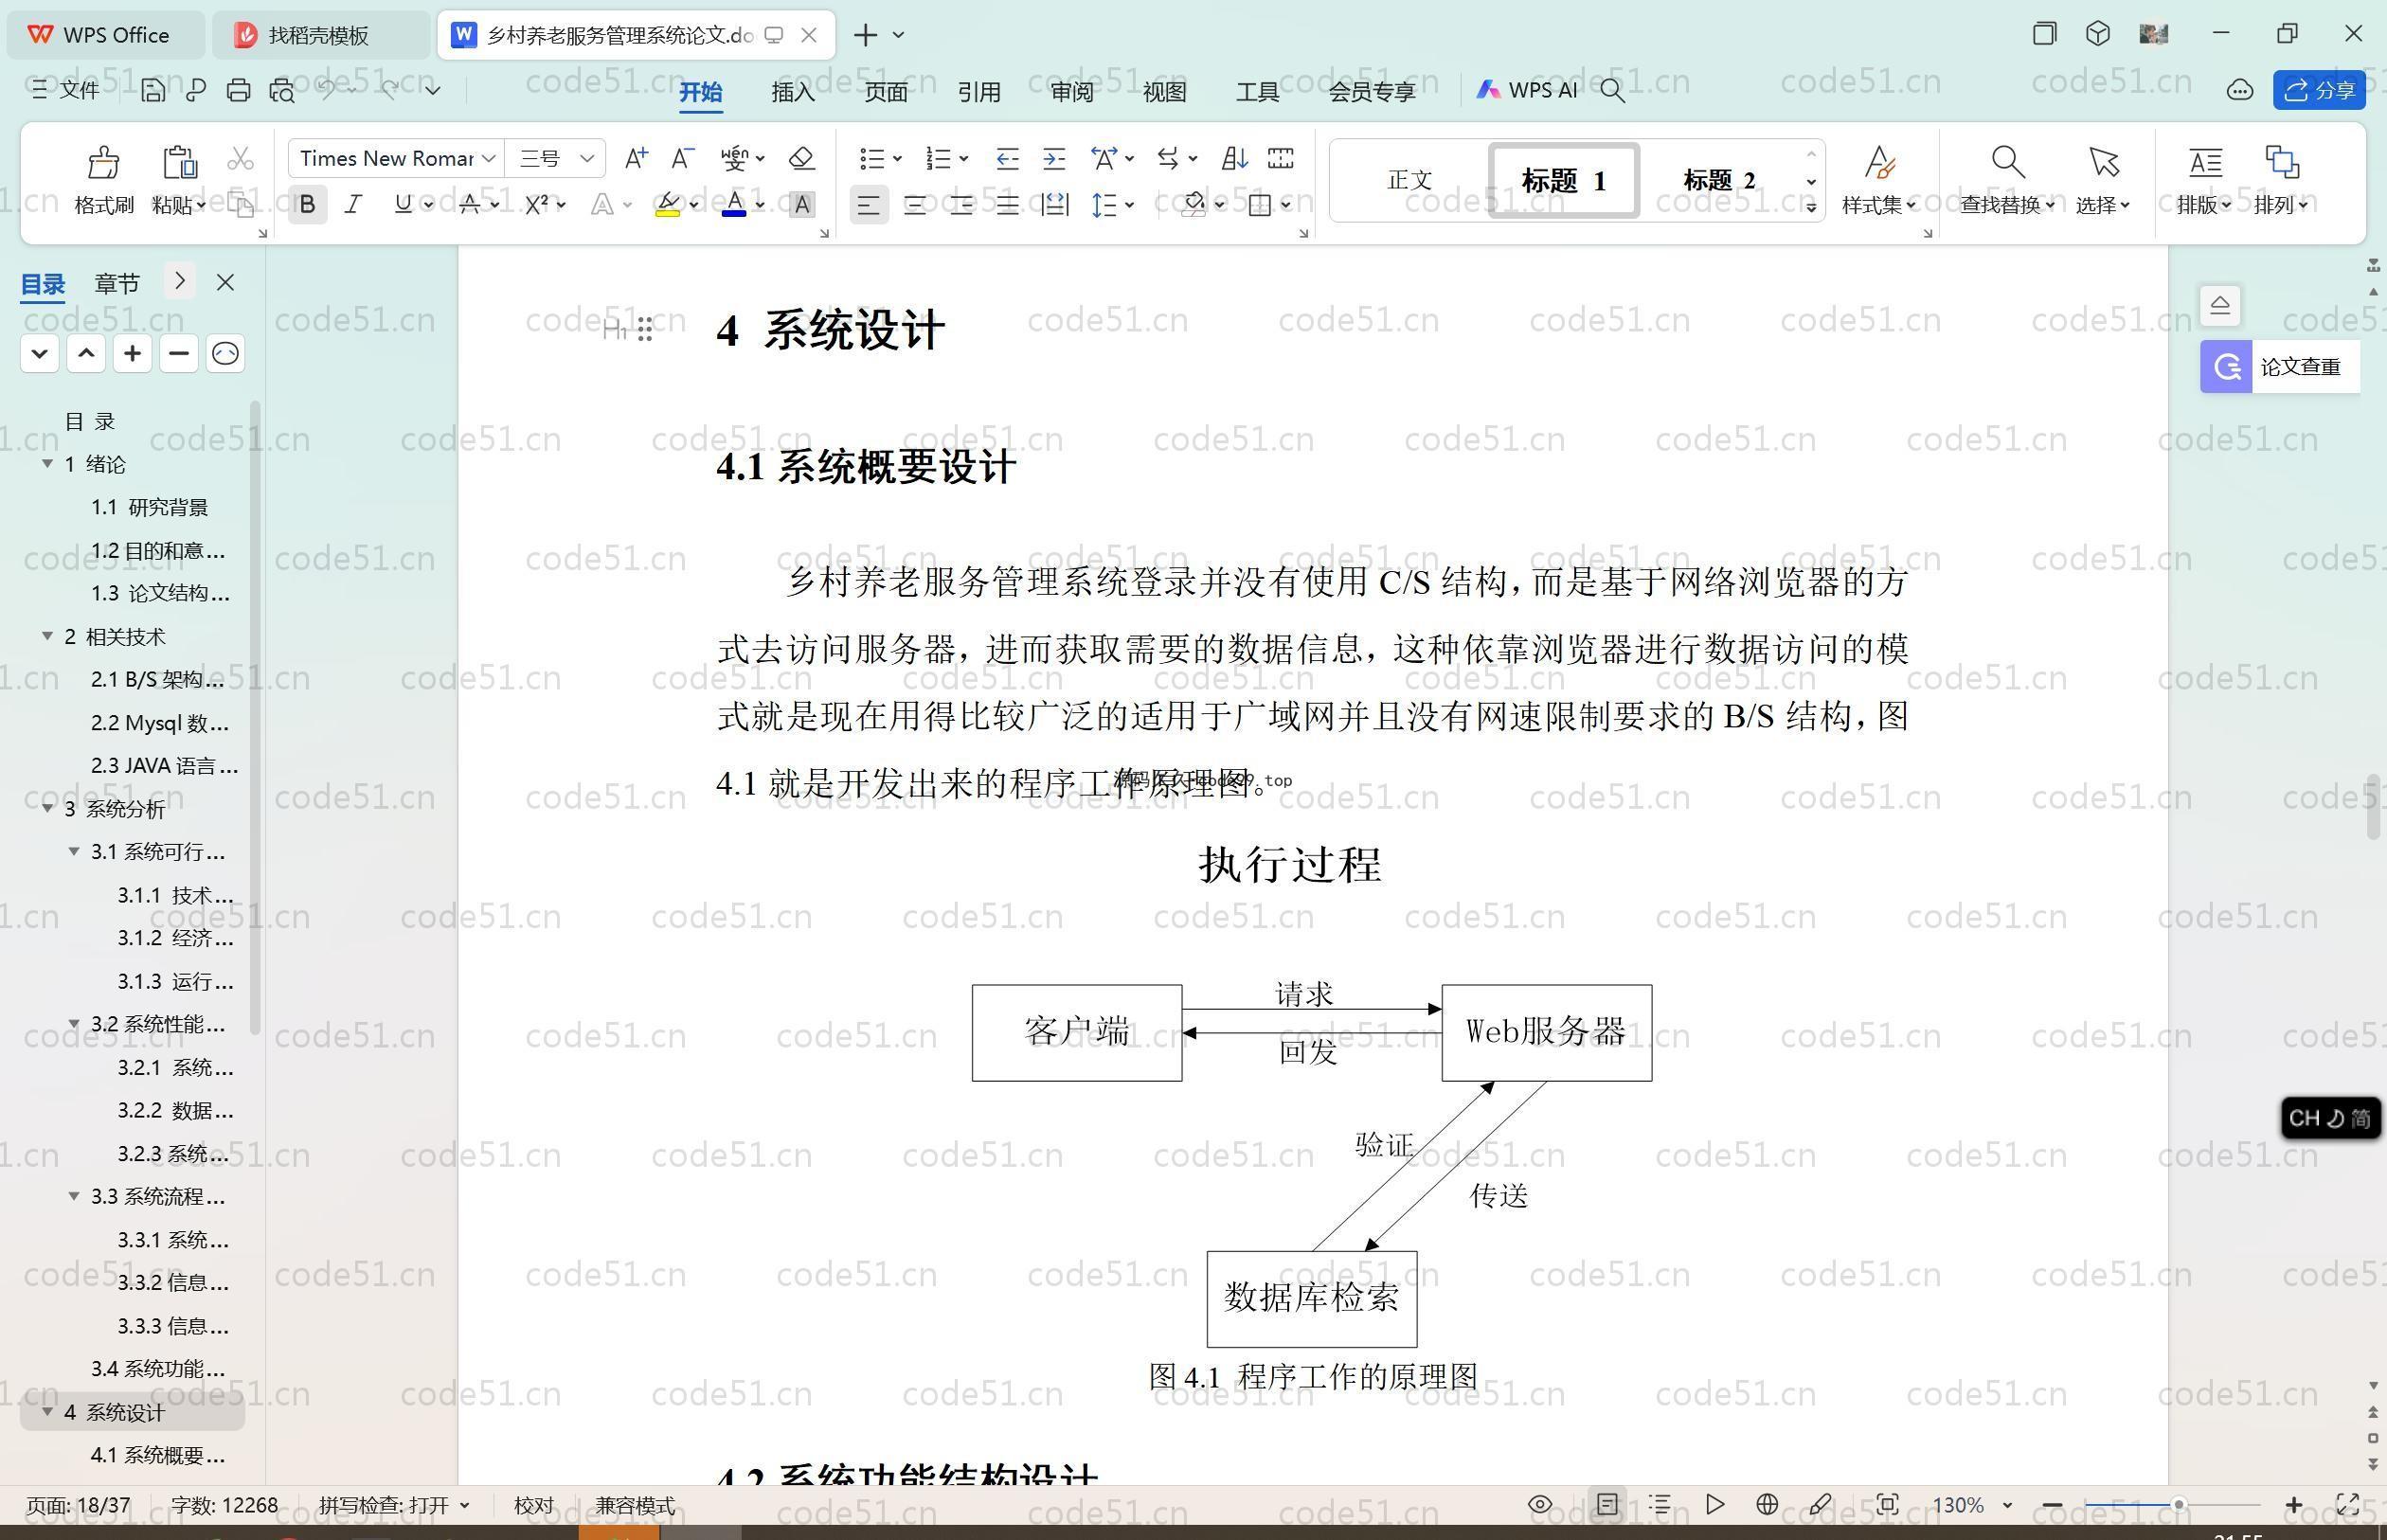Toggle justify alignment button
2387x1540 pixels.
[1007, 205]
